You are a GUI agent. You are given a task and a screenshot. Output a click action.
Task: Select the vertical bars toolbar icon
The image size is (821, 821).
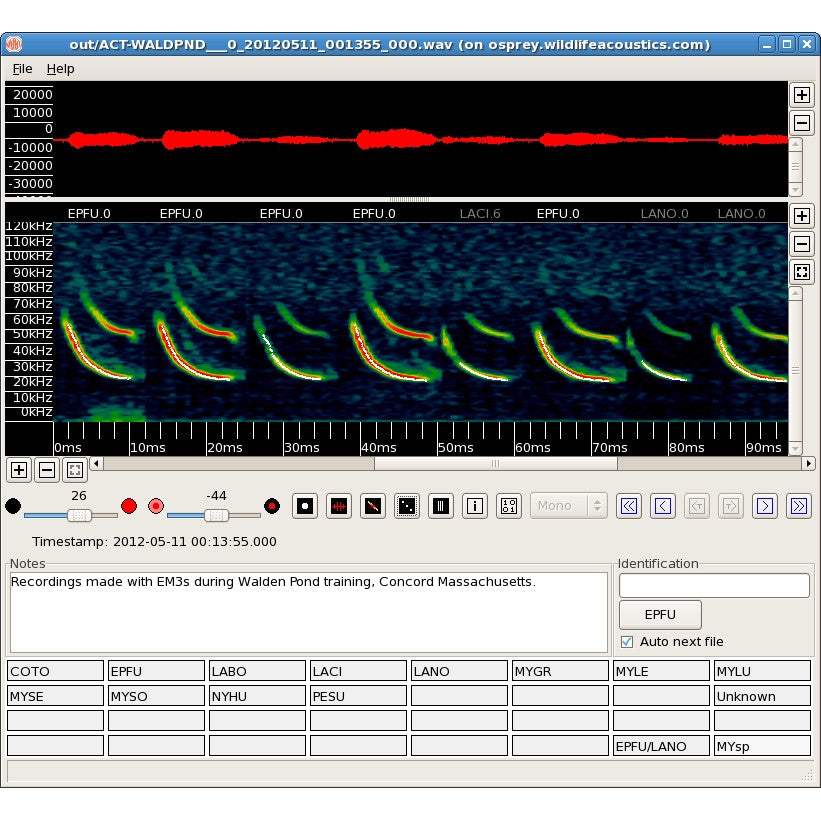(441, 506)
